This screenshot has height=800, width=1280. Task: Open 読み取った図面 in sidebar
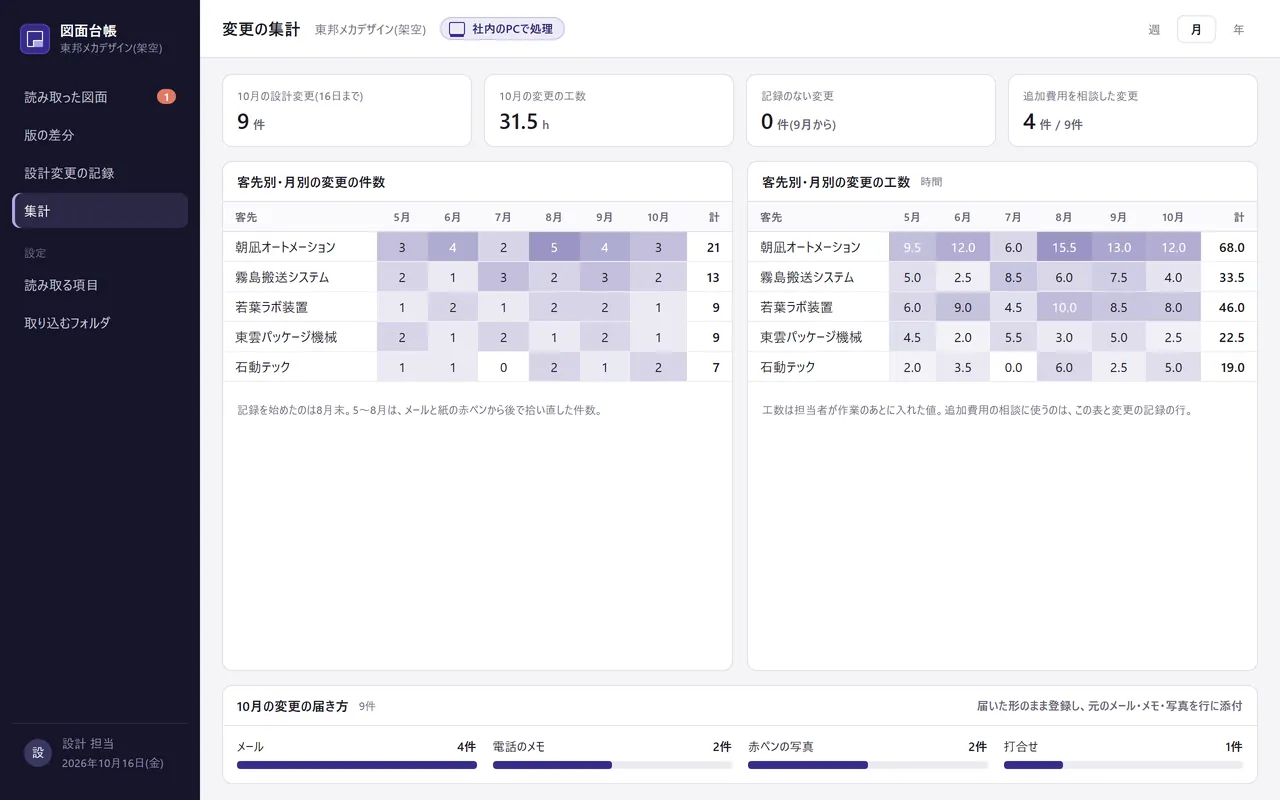click(100, 97)
